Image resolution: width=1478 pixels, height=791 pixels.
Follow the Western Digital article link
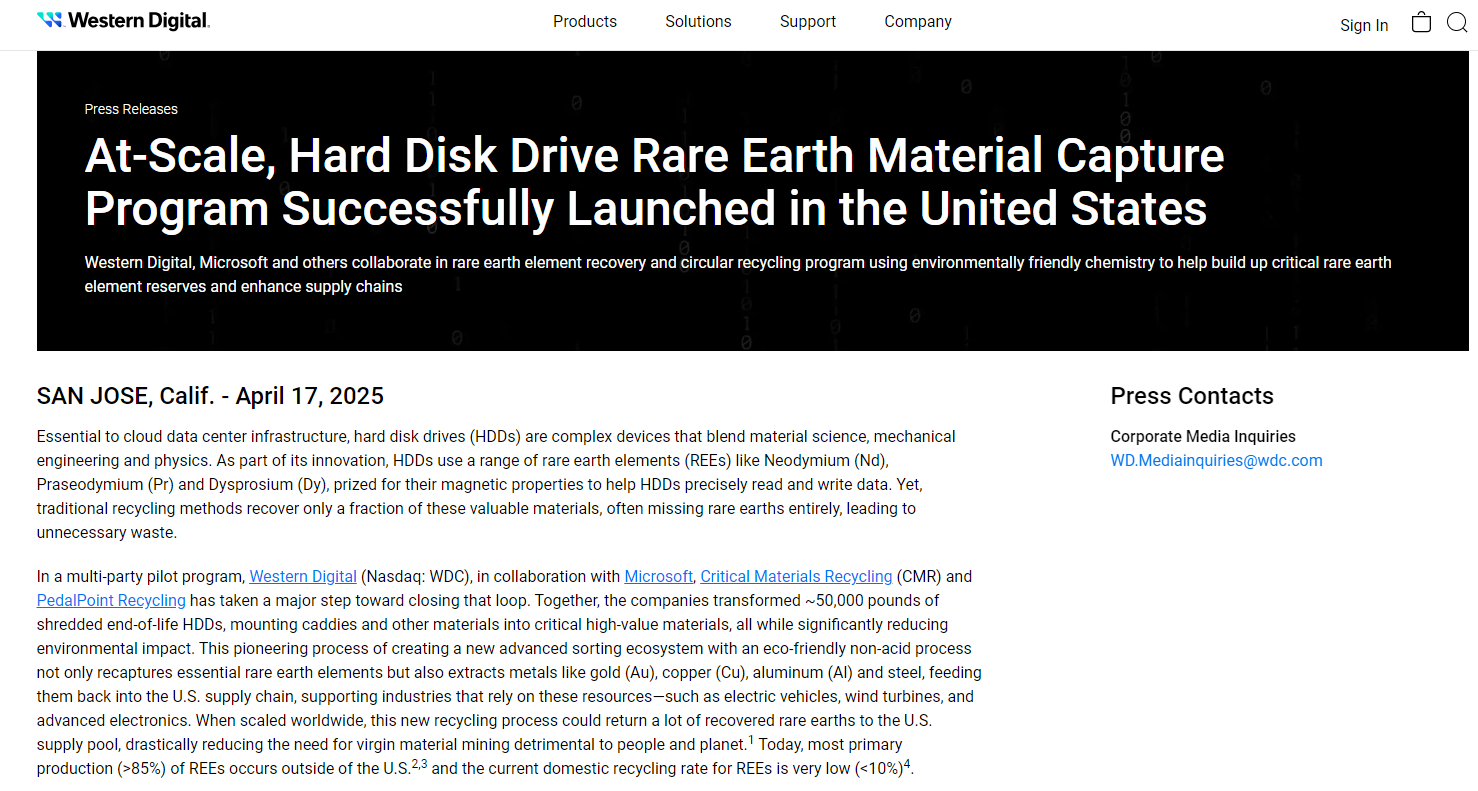(303, 576)
